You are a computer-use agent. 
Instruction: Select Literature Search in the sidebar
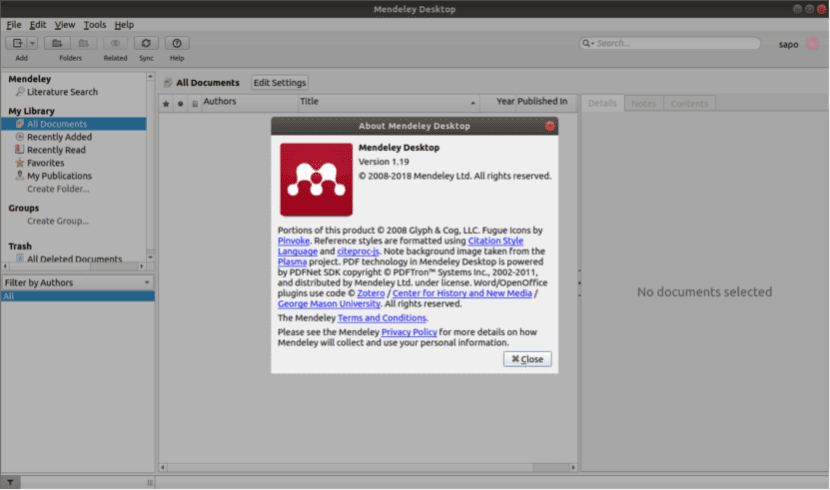tap(62, 92)
